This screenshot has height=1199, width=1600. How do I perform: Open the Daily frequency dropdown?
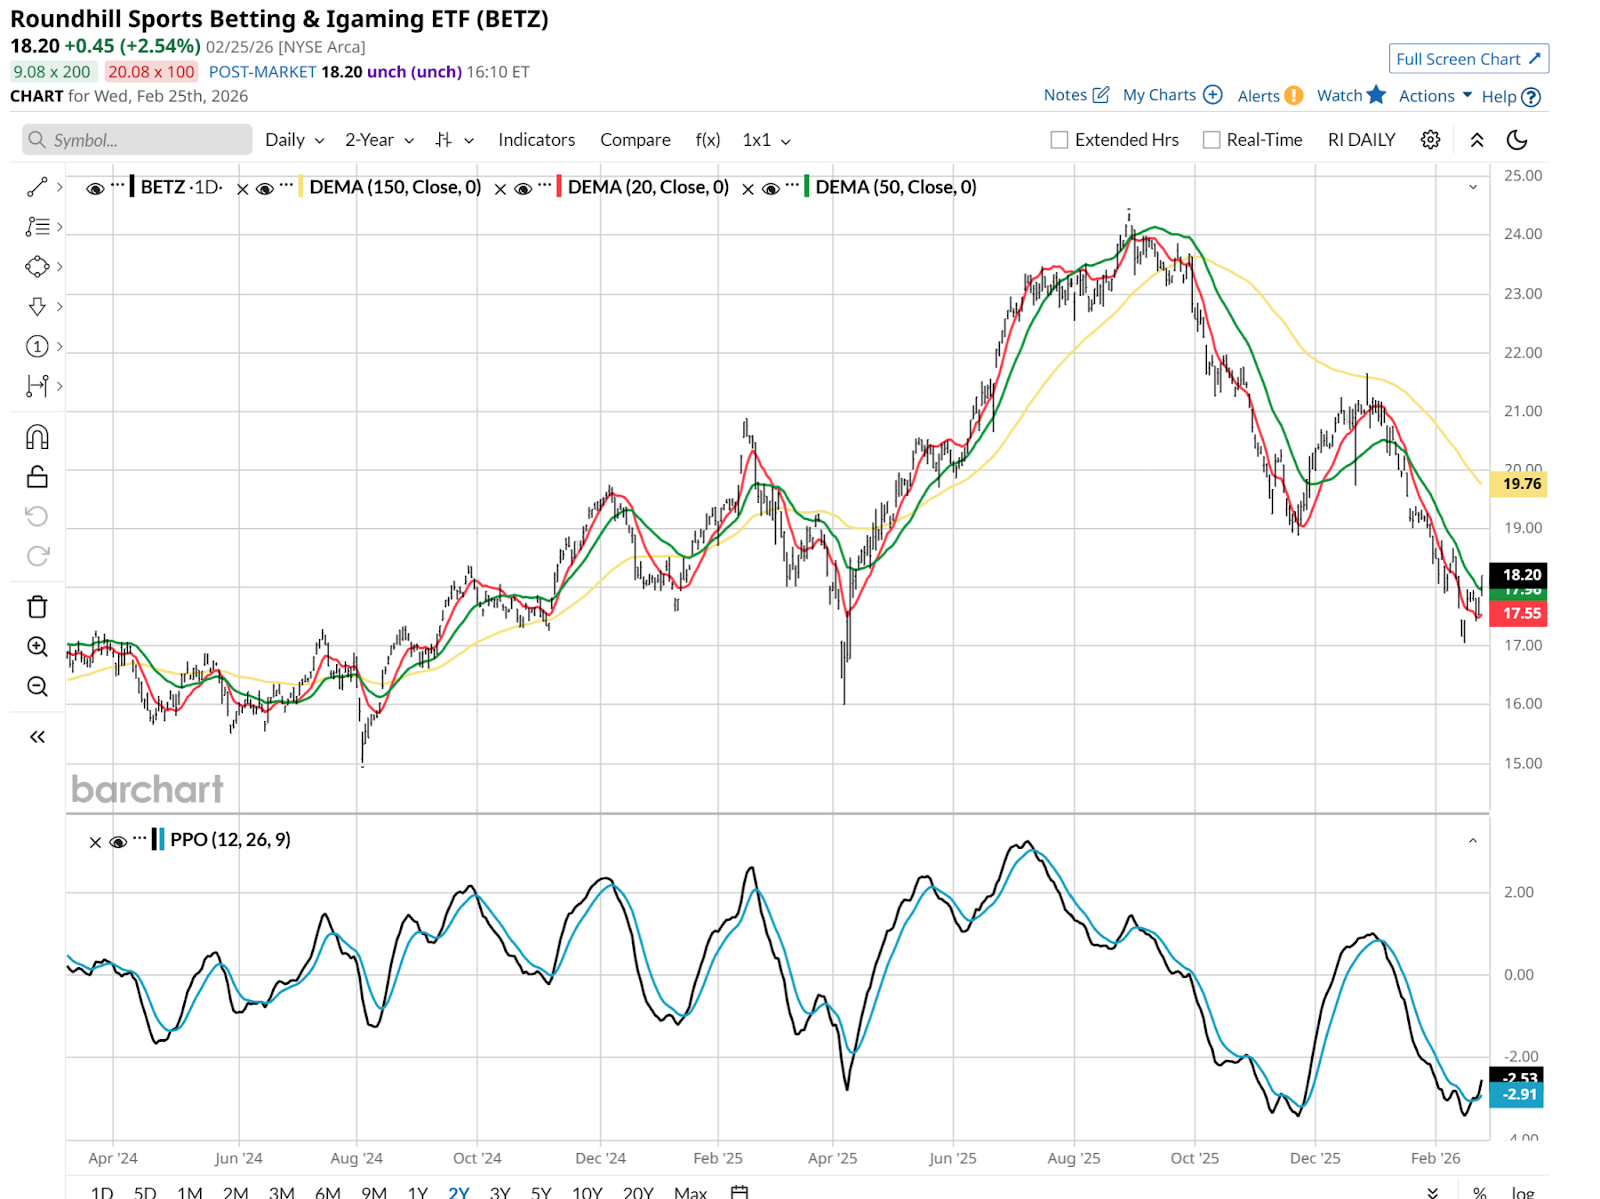(x=294, y=140)
